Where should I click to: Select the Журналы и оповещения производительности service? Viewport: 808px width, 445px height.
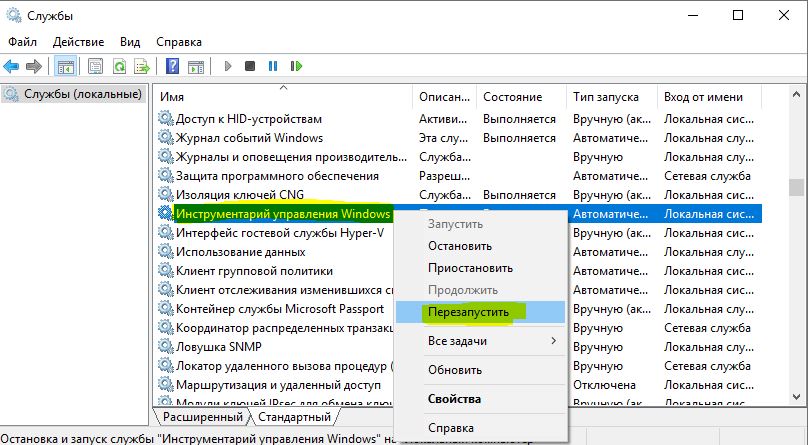point(291,157)
